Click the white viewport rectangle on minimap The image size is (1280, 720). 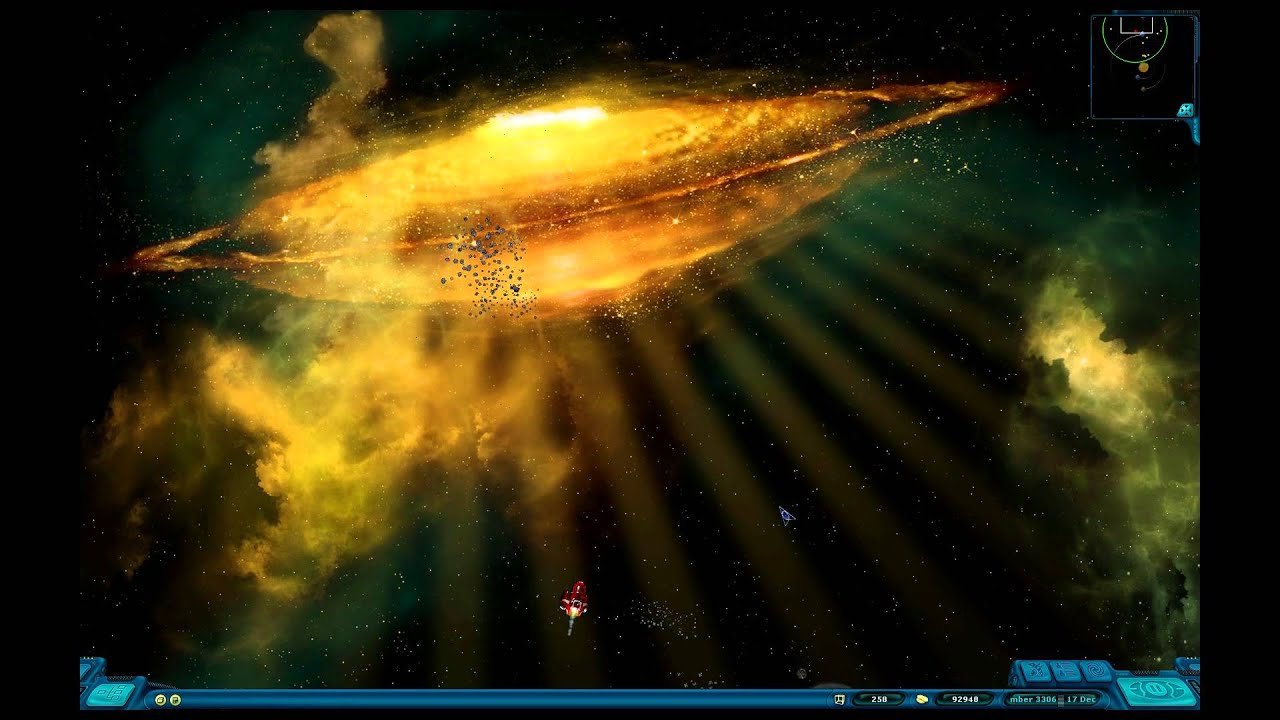(x=1135, y=25)
